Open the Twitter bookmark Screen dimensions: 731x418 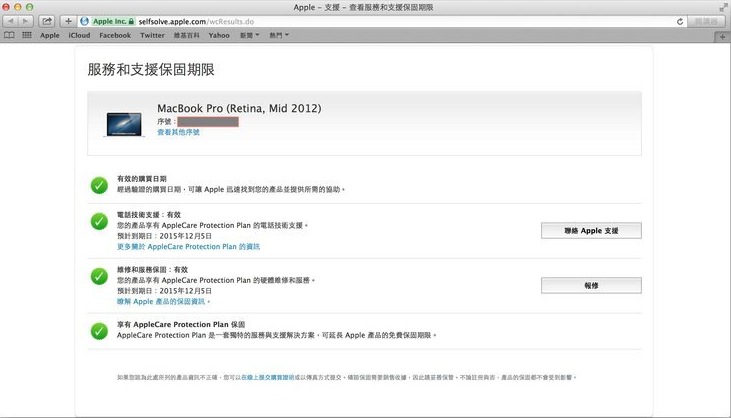(x=152, y=35)
